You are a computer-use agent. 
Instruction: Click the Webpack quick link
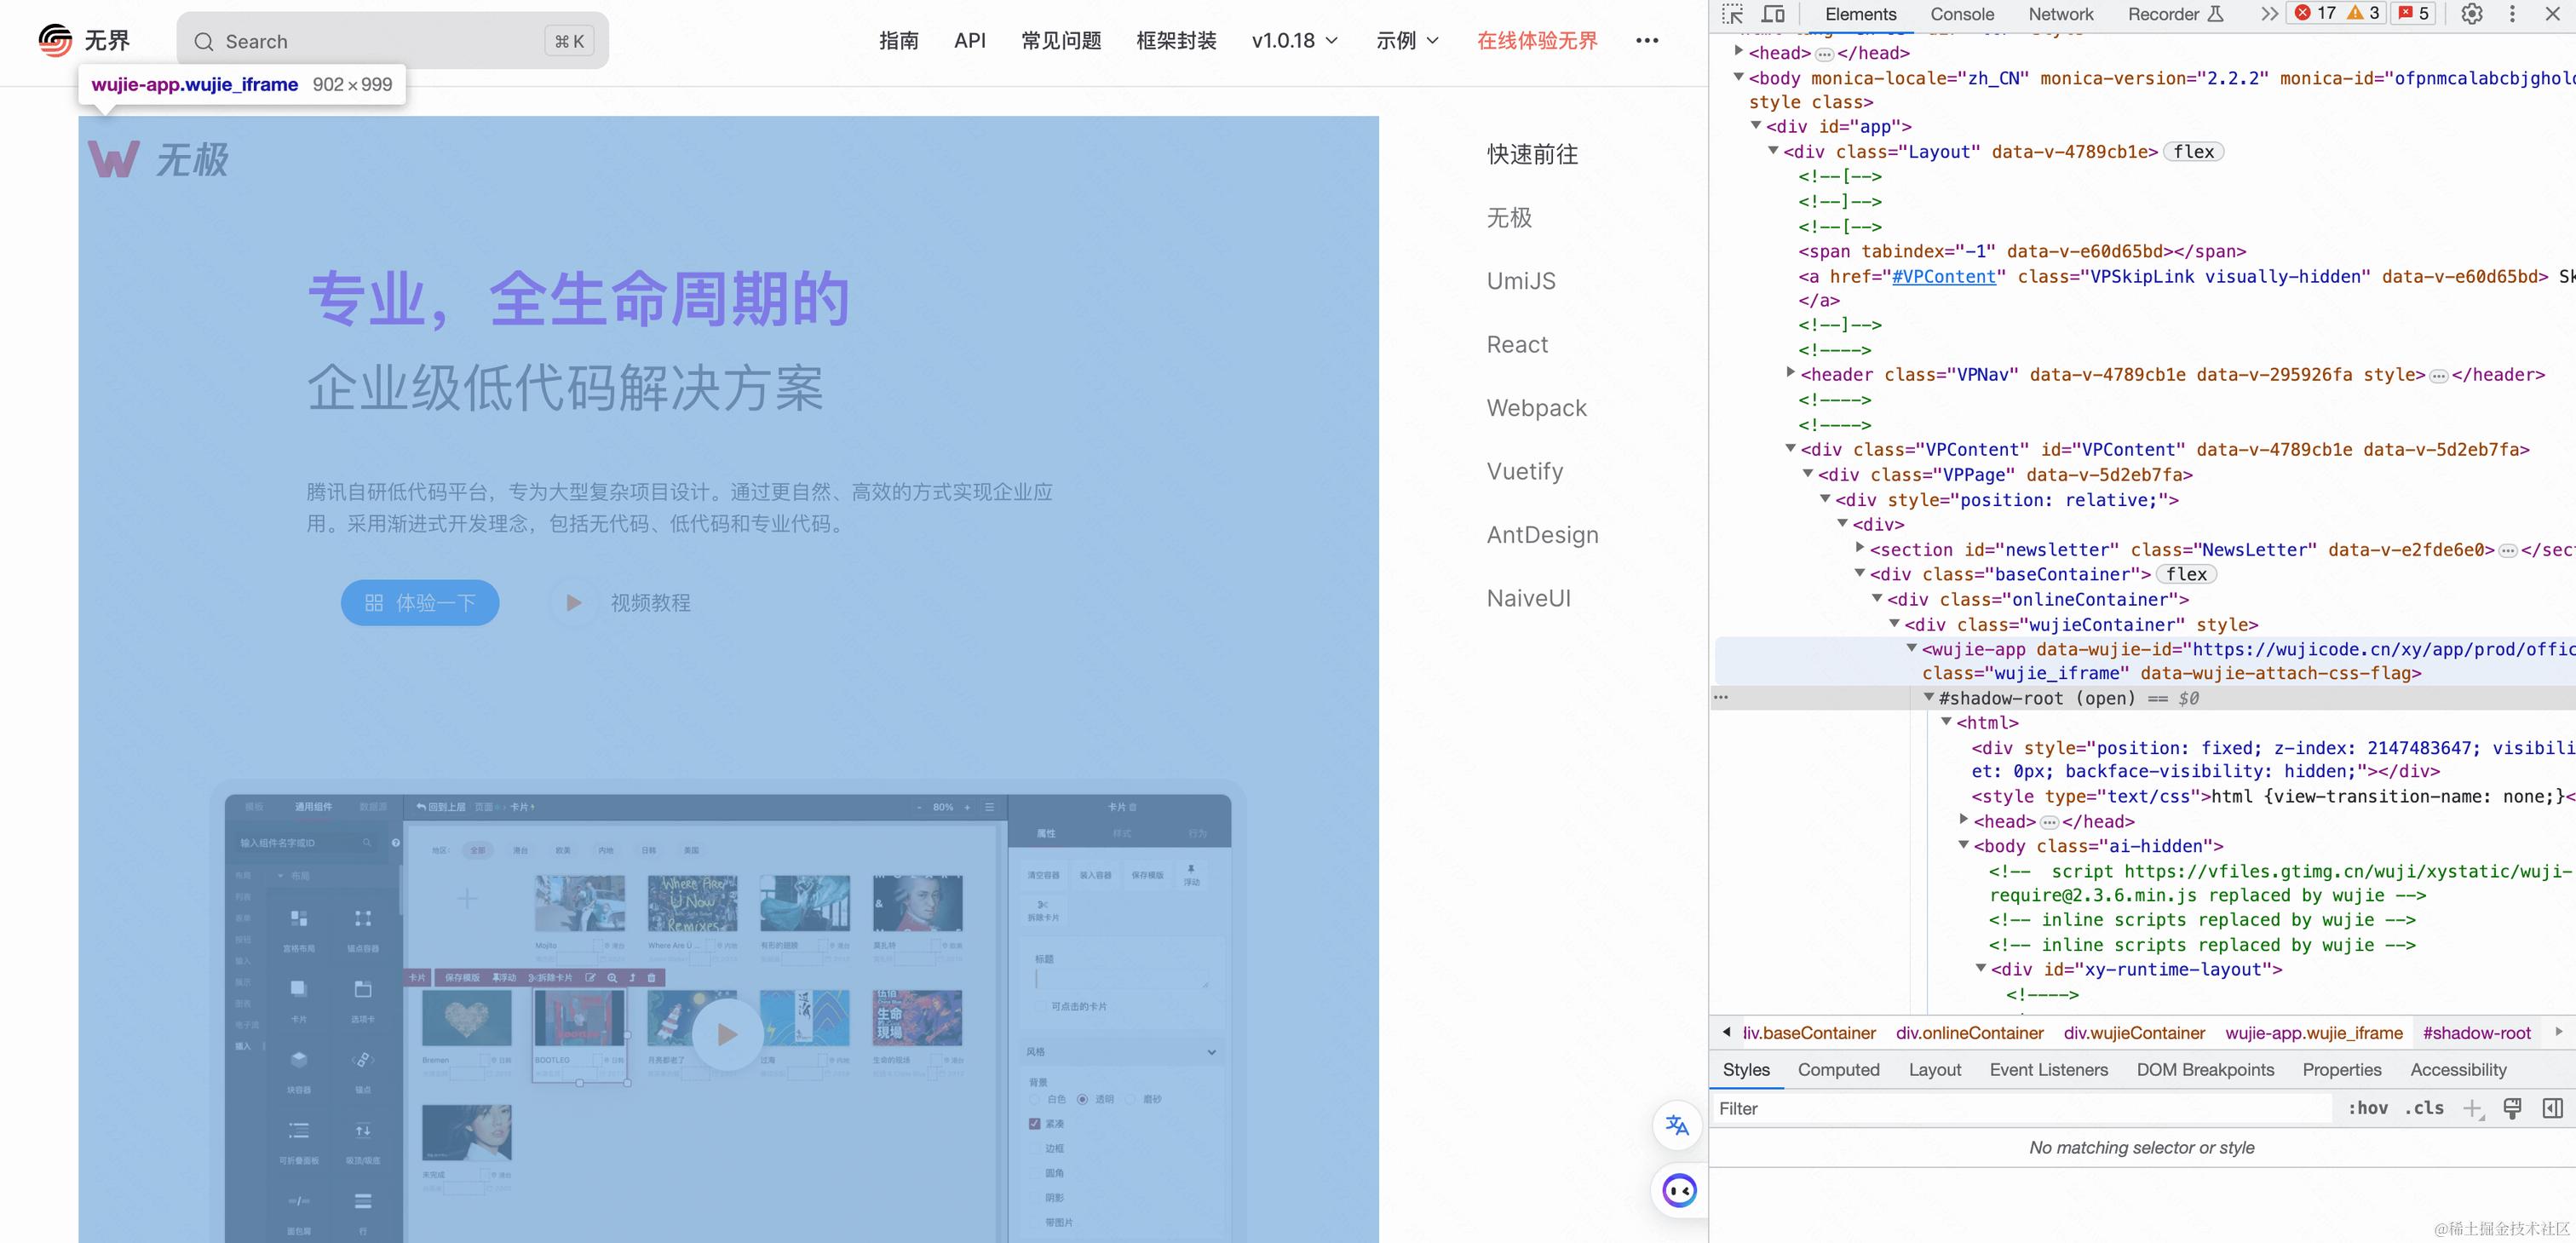(1536, 408)
